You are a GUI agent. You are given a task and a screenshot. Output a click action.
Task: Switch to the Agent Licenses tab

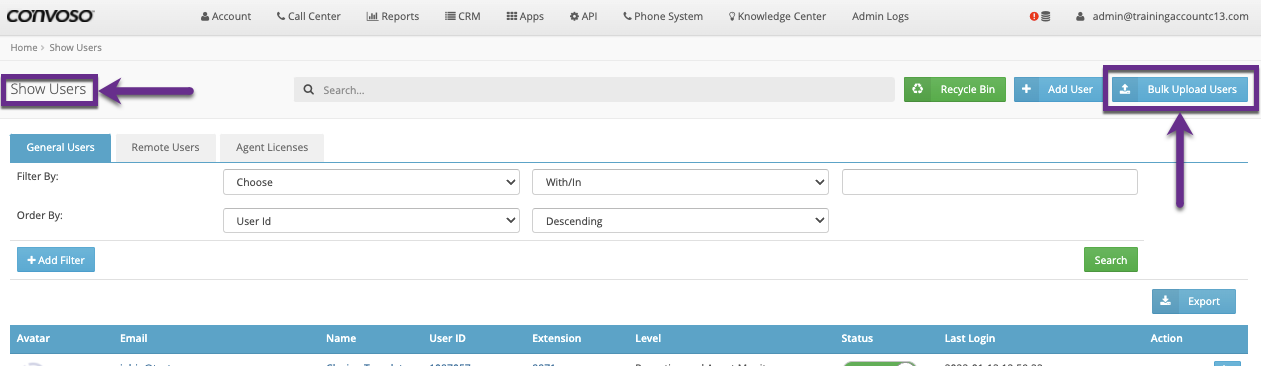[x=272, y=147]
